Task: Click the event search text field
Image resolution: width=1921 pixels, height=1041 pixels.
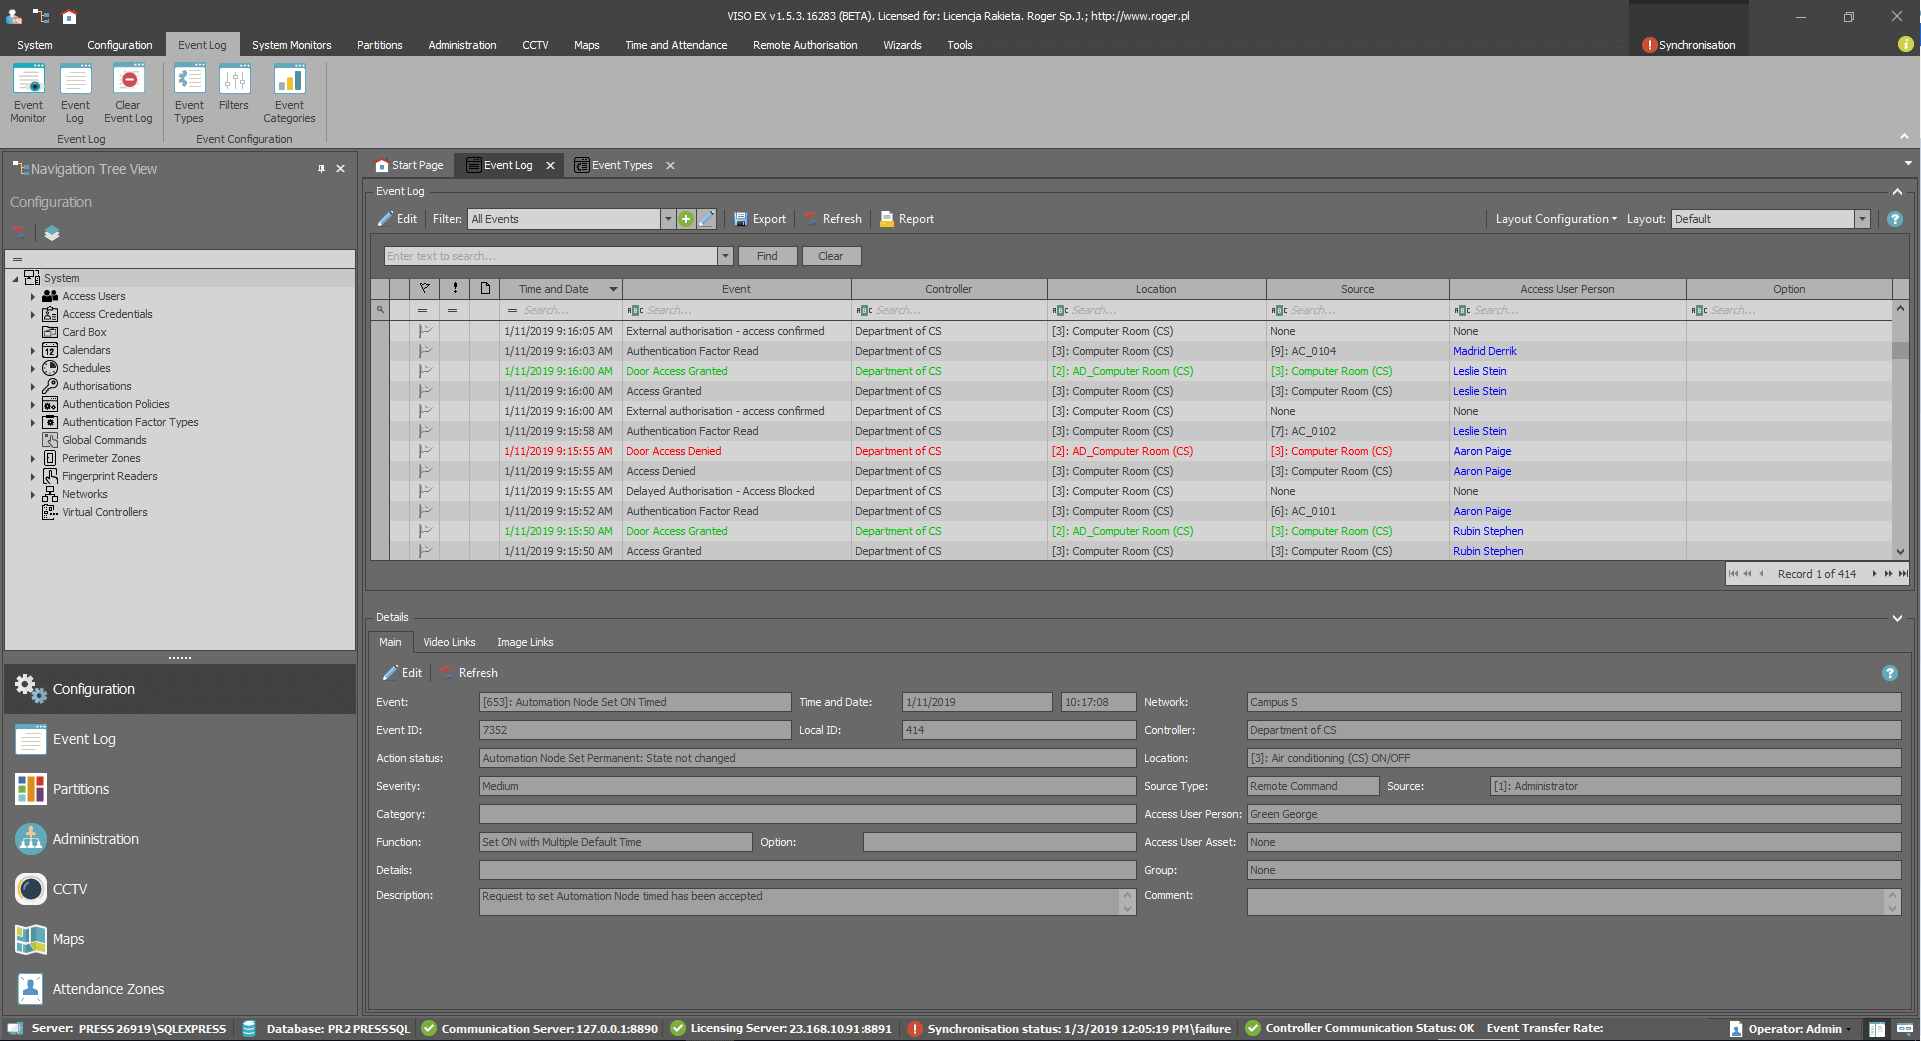Action: (550, 256)
